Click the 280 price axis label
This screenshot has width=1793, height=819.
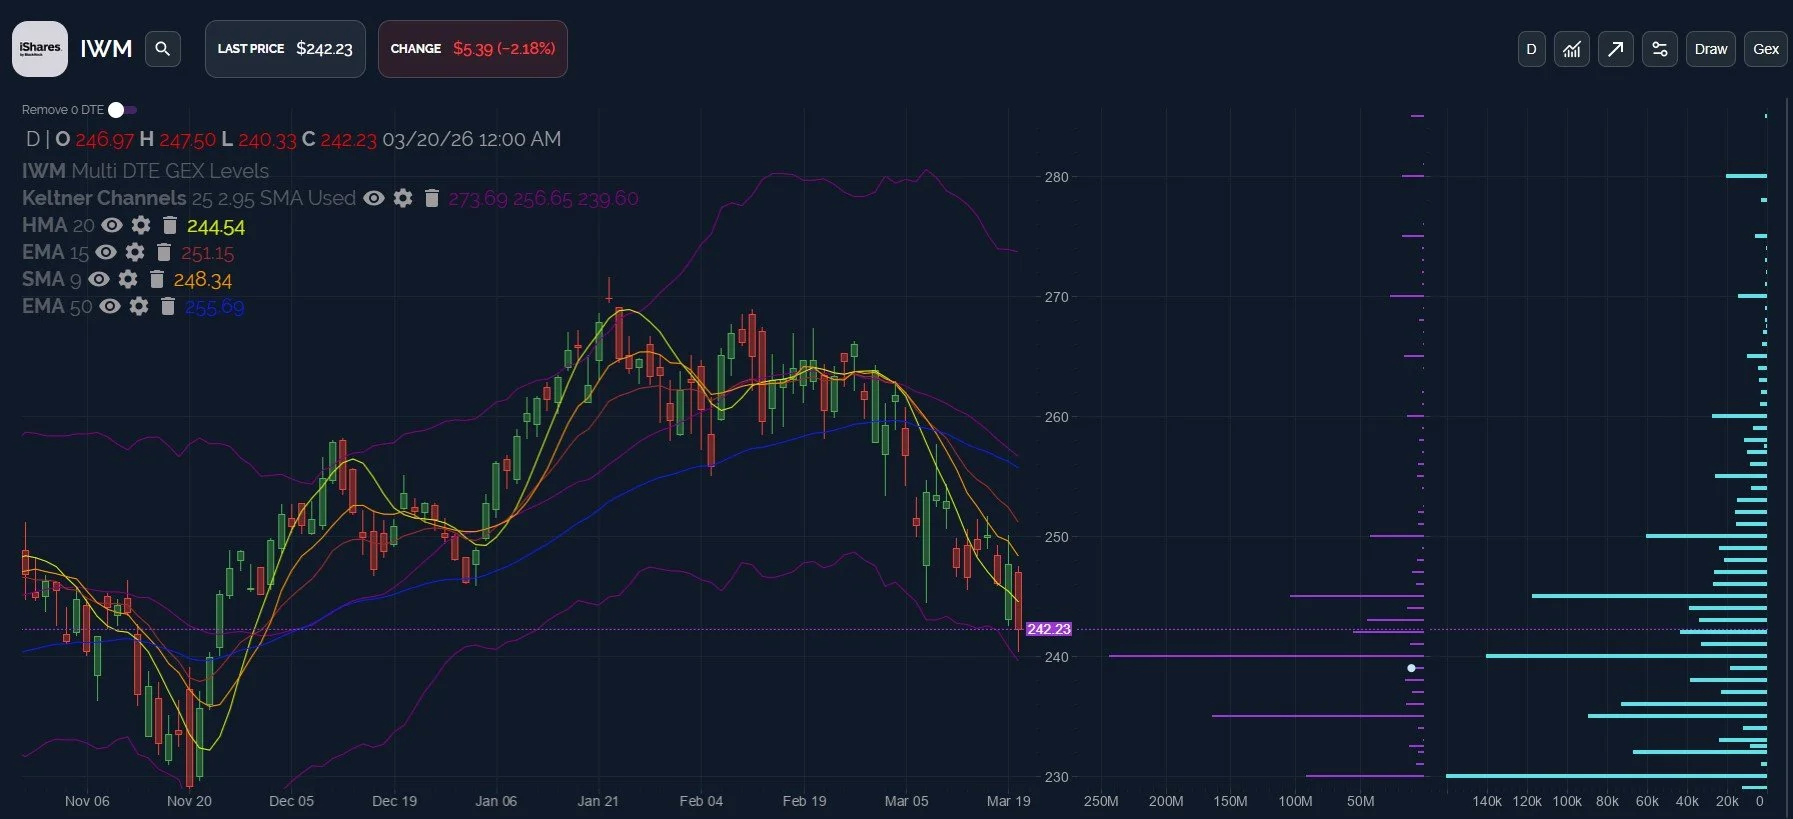(x=1056, y=177)
